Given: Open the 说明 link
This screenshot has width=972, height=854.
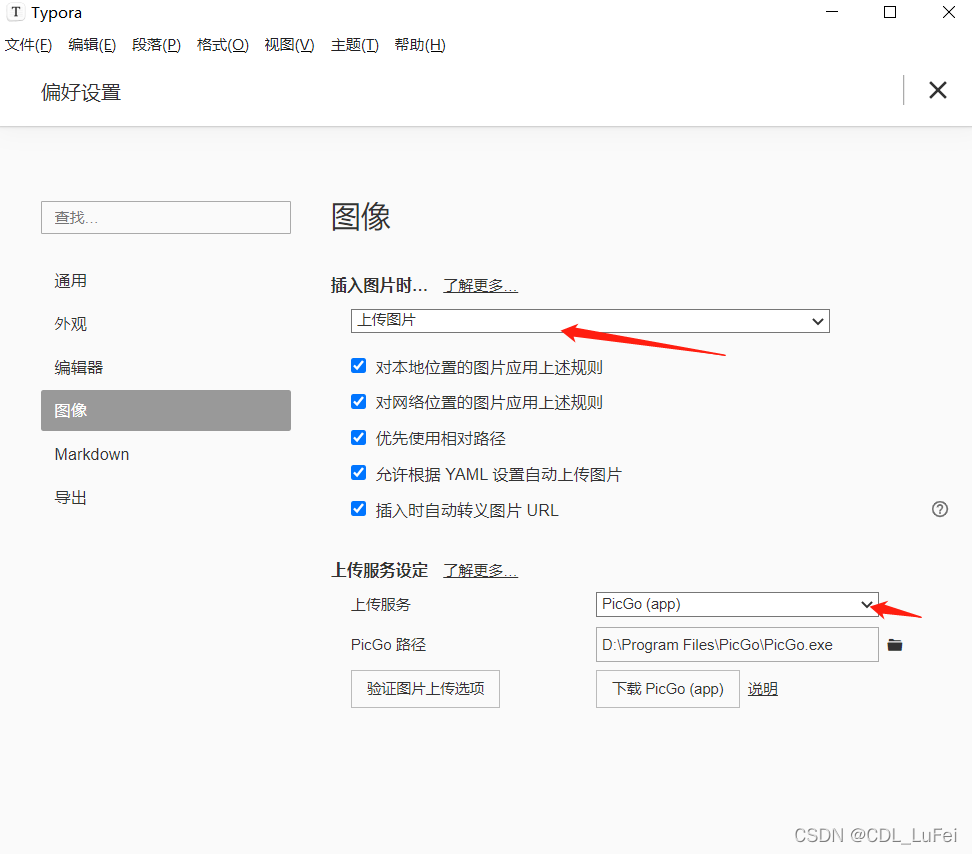Looking at the screenshot, I should coord(762,689).
